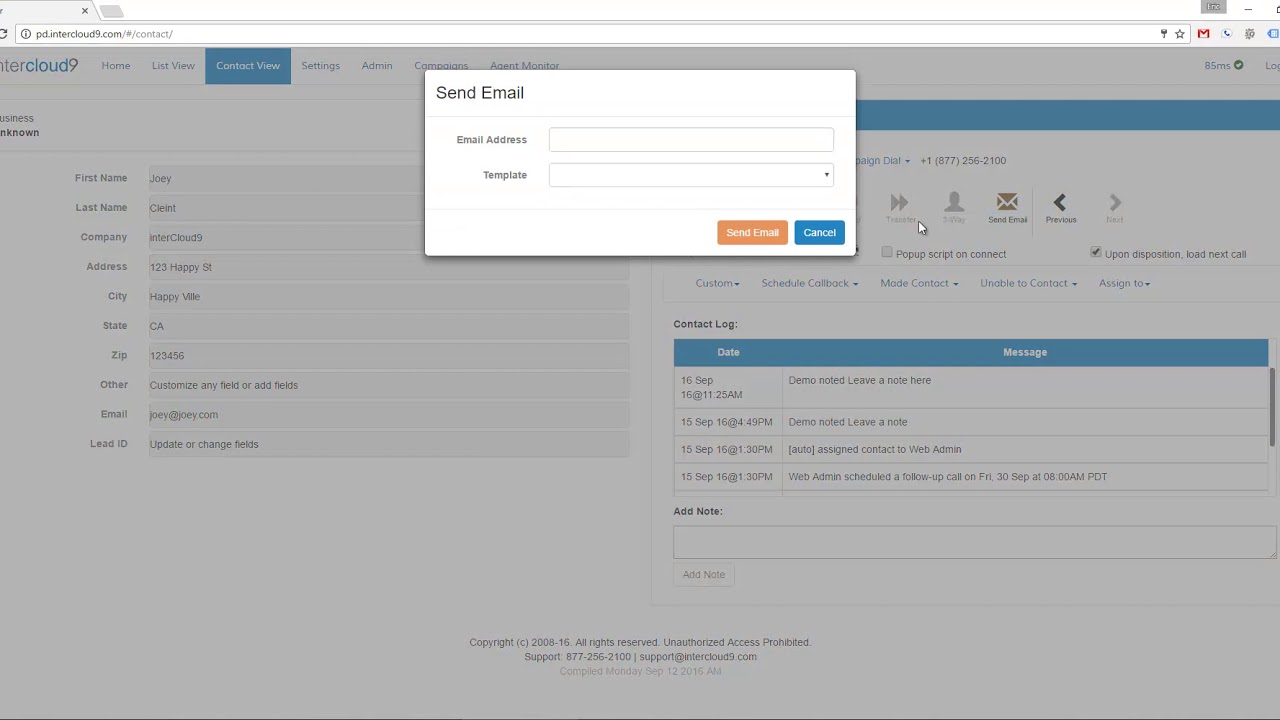Viewport: 1280px width, 720px height.
Task: Click the orange Send Email button
Action: pyautogui.click(x=752, y=232)
